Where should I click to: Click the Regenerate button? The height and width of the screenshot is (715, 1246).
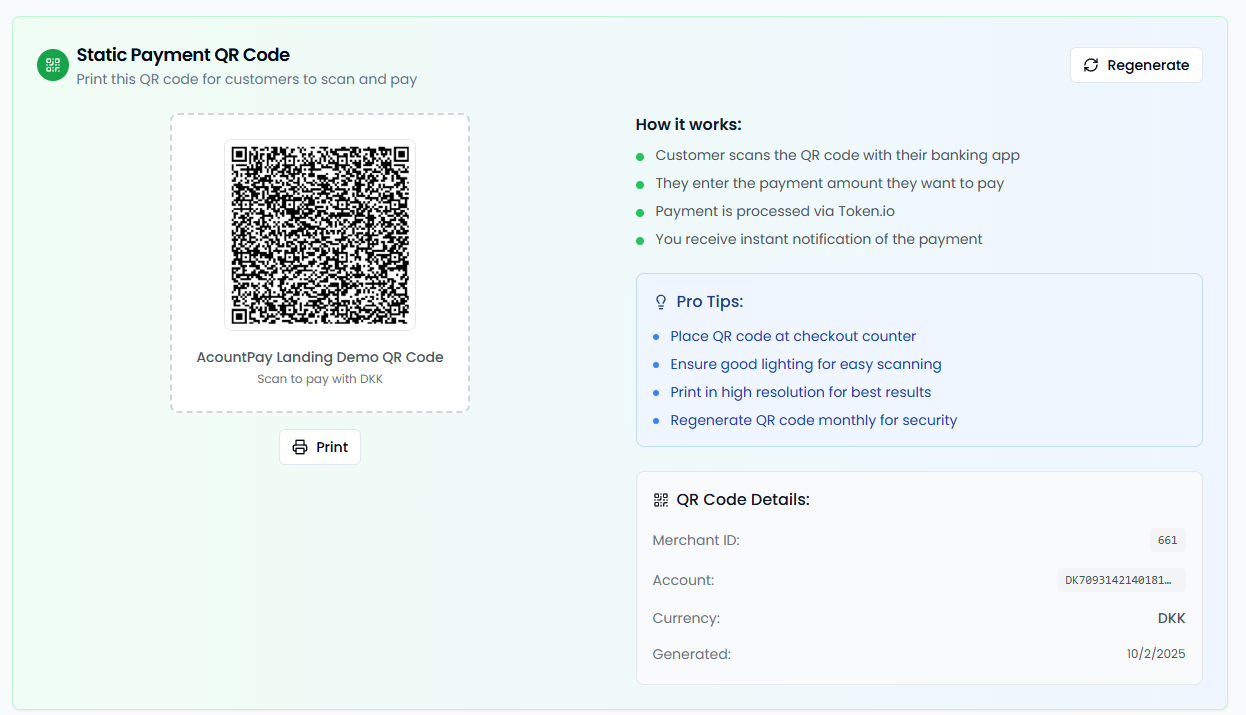(1136, 64)
